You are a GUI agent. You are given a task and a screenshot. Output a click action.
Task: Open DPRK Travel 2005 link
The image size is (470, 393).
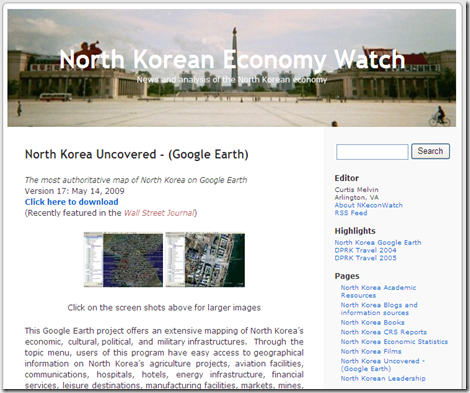tap(366, 258)
